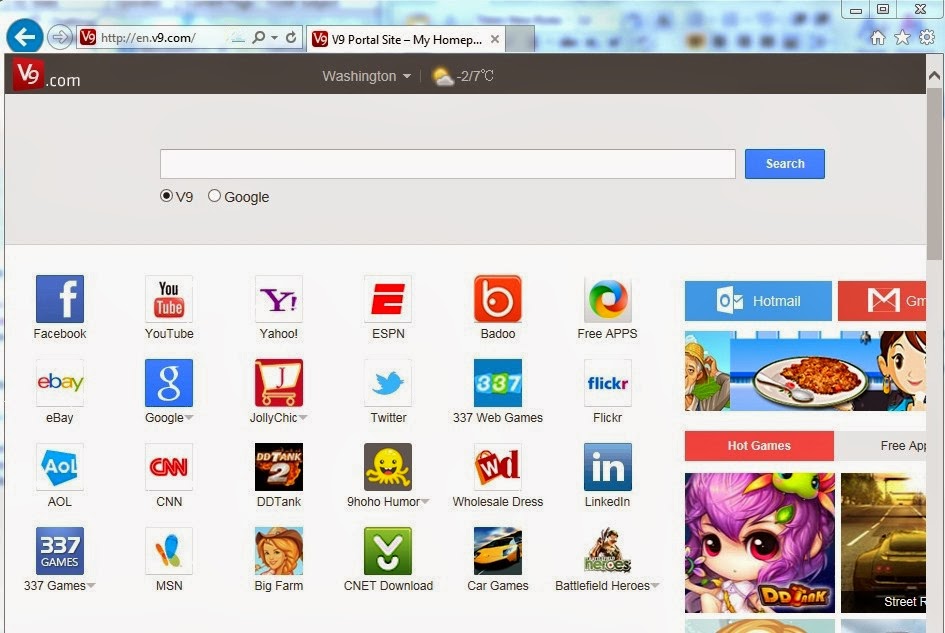Open the JollyChic shopping cart icon
The image size is (945, 633).
(278, 383)
